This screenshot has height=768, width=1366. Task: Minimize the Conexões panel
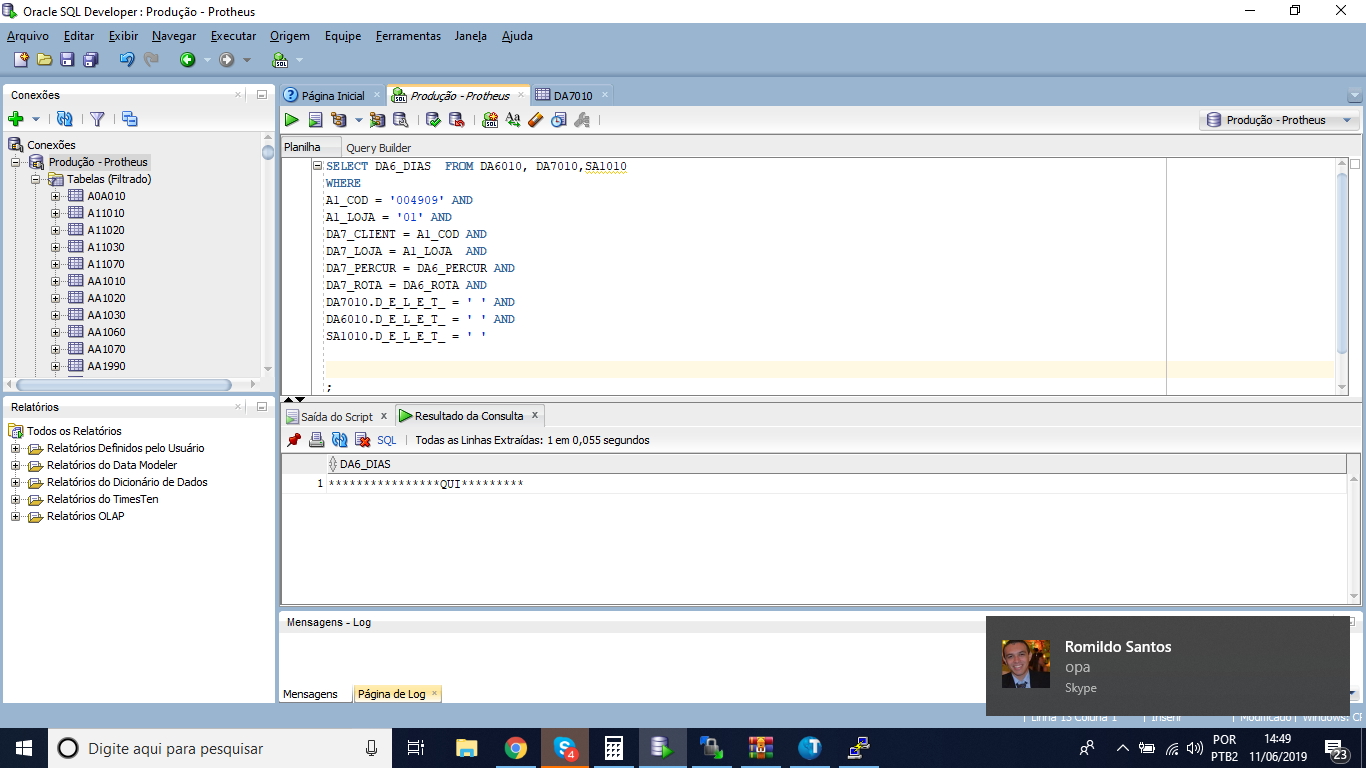coord(261,95)
